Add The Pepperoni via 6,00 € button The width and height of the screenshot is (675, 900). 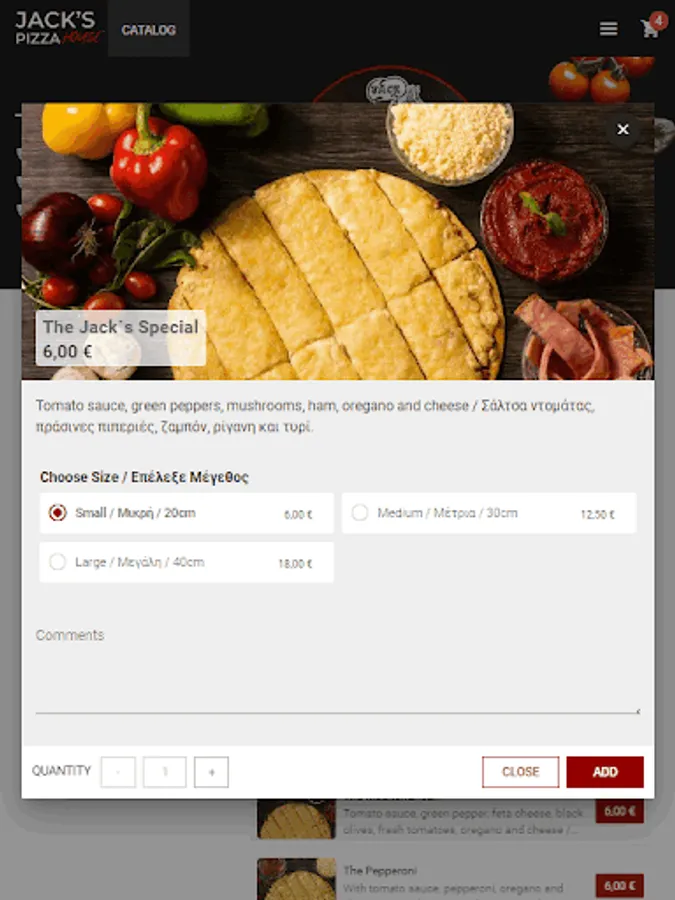(x=620, y=886)
